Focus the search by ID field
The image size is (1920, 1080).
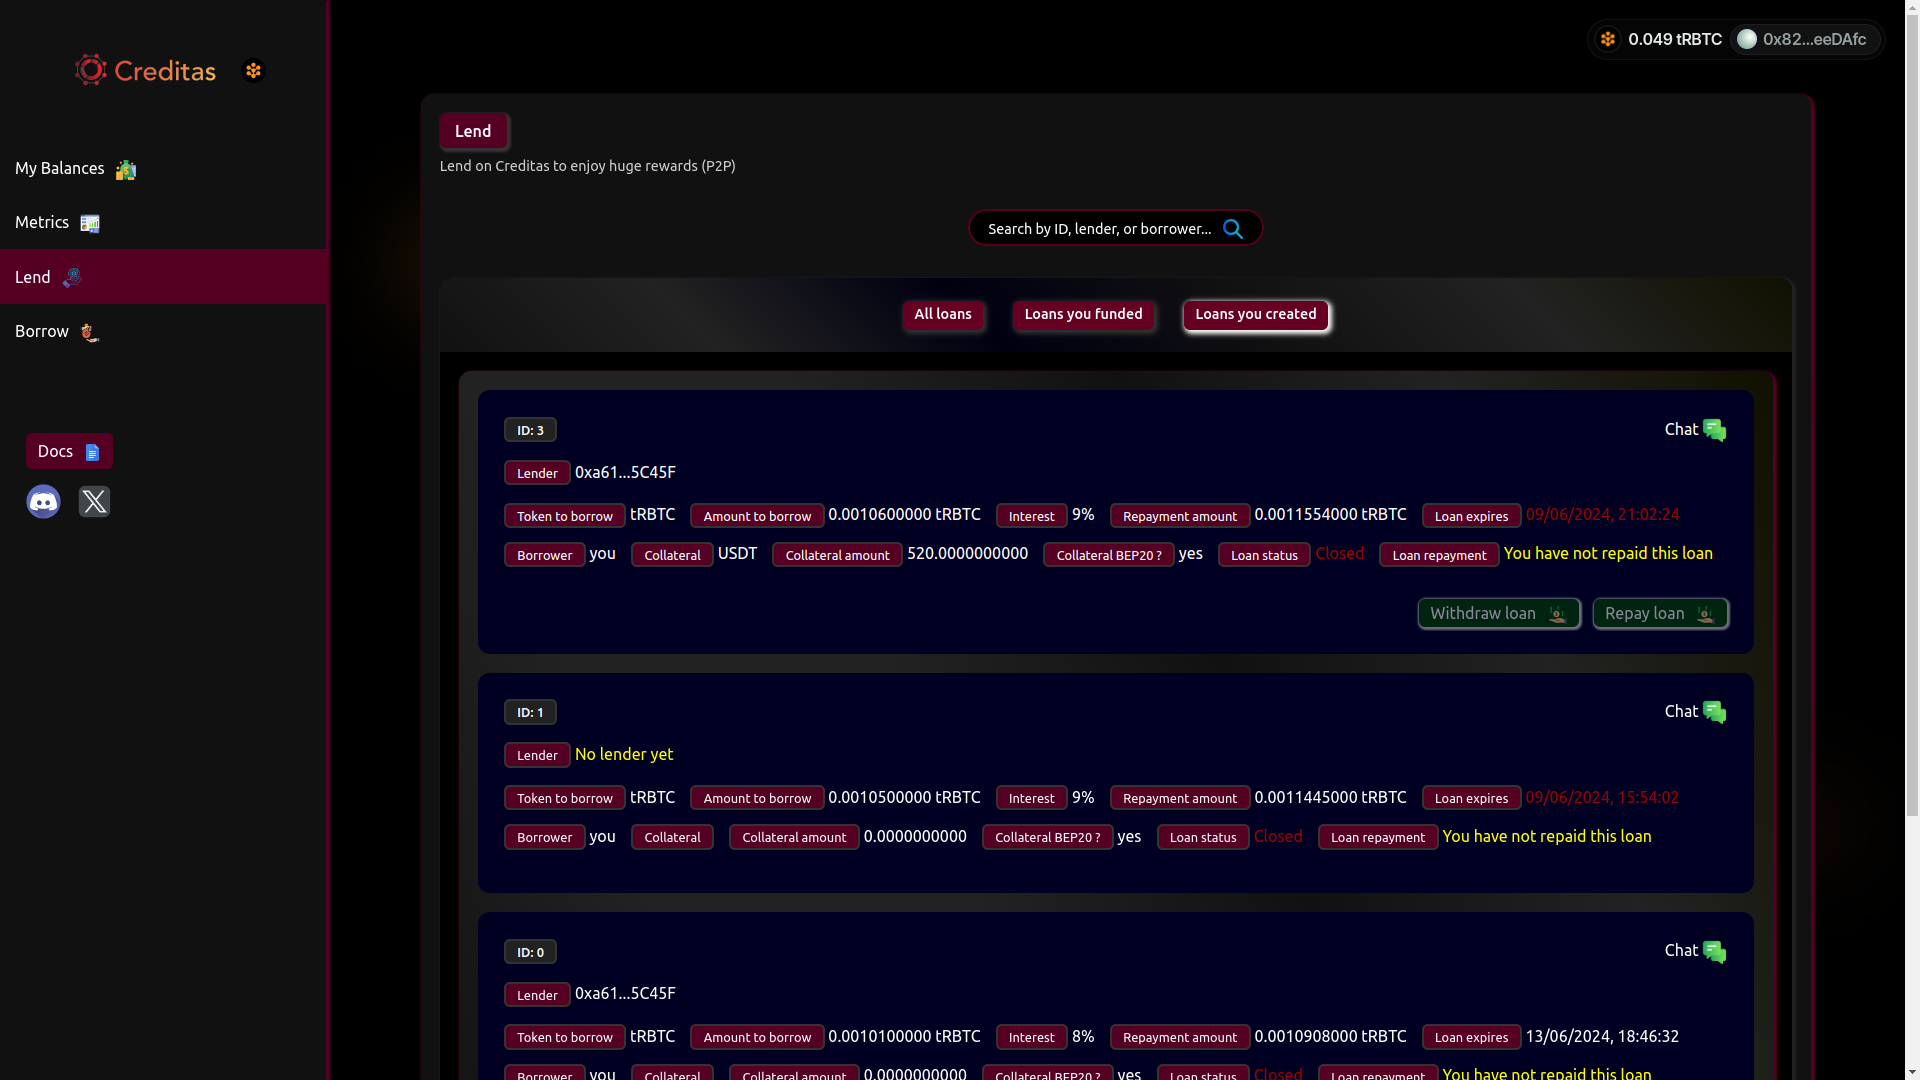point(1098,229)
